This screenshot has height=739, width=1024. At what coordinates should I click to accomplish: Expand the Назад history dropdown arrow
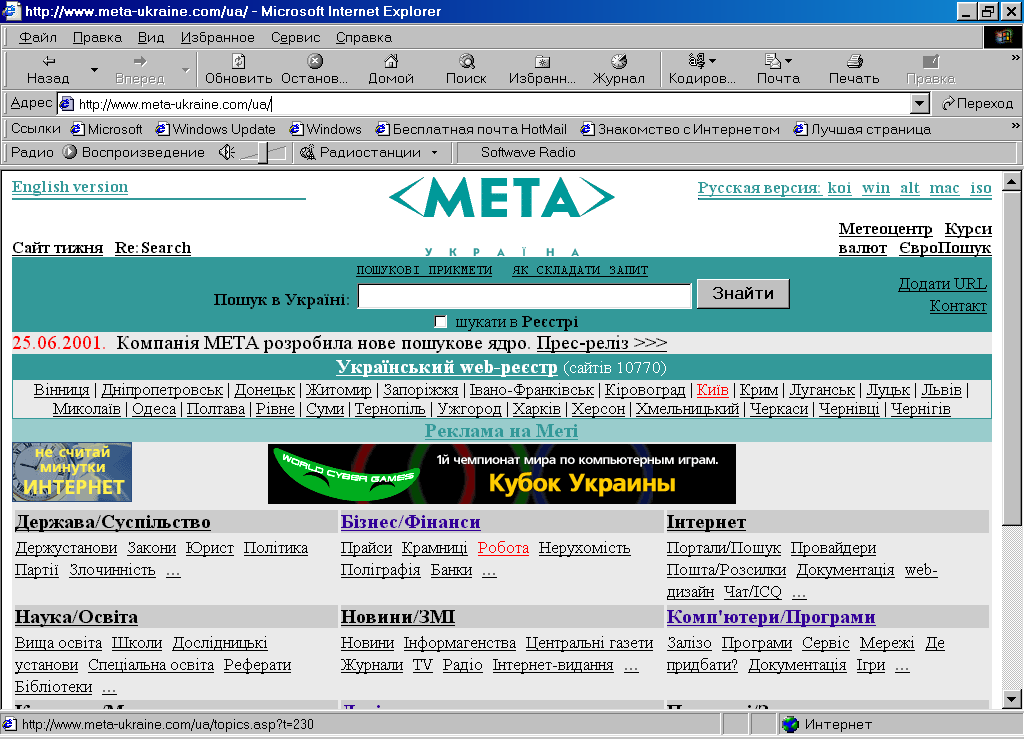click(94, 69)
